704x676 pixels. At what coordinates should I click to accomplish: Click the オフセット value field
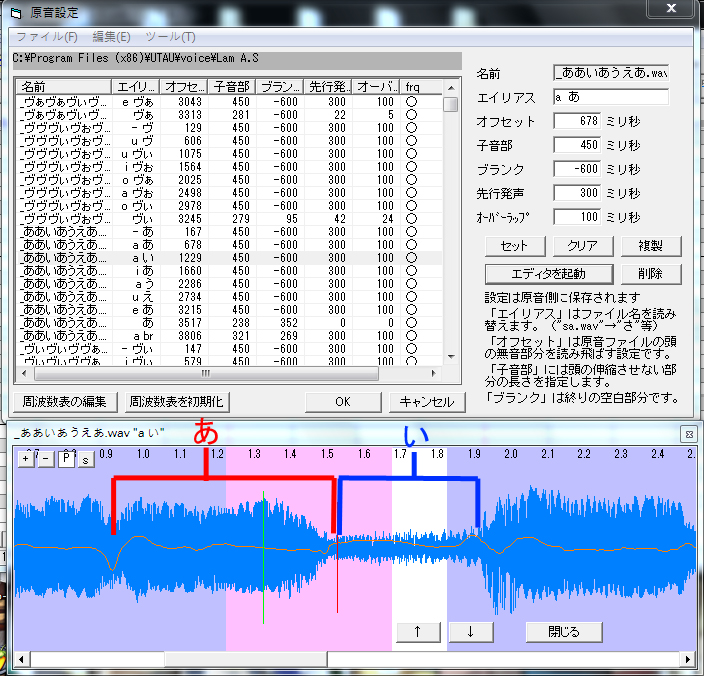pyautogui.click(x=577, y=121)
